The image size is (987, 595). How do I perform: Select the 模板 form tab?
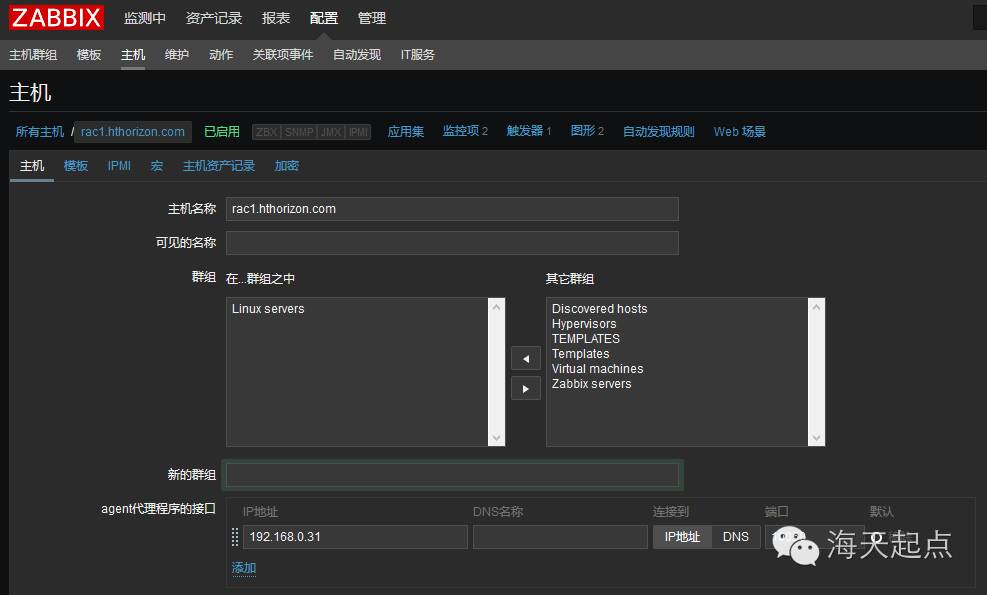coord(76,166)
